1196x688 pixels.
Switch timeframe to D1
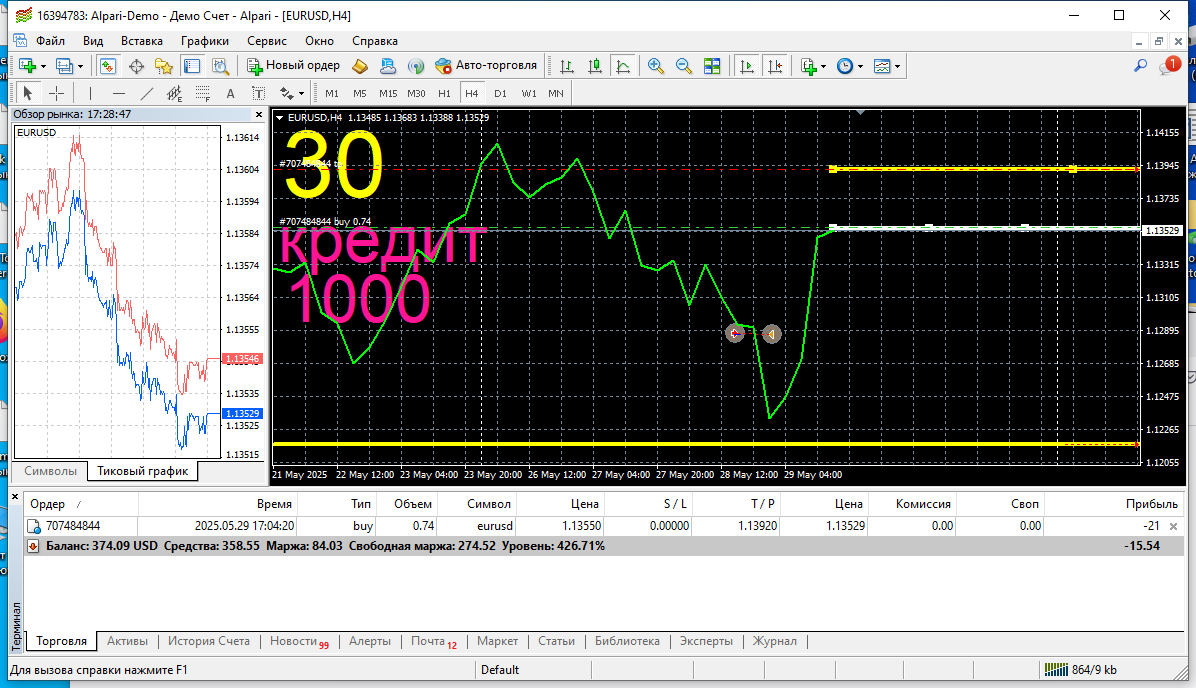coord(500,93)
